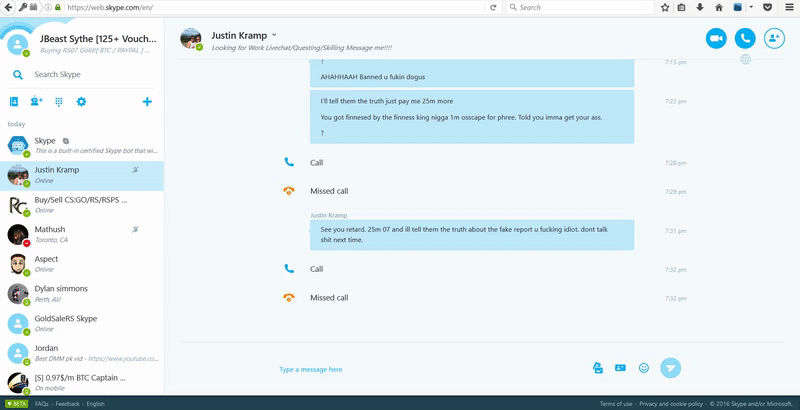Click the bookmarks list icon
Image resolution: width=800 pixels, height=410 pixels.
(x=681, y=7)
